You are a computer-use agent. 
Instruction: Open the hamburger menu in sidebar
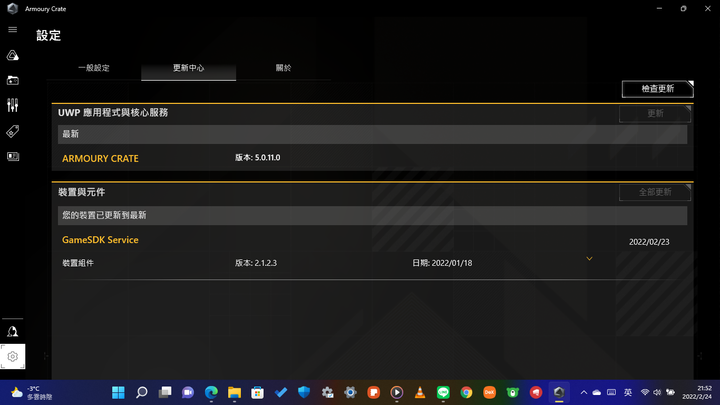(x=12, y=29)
